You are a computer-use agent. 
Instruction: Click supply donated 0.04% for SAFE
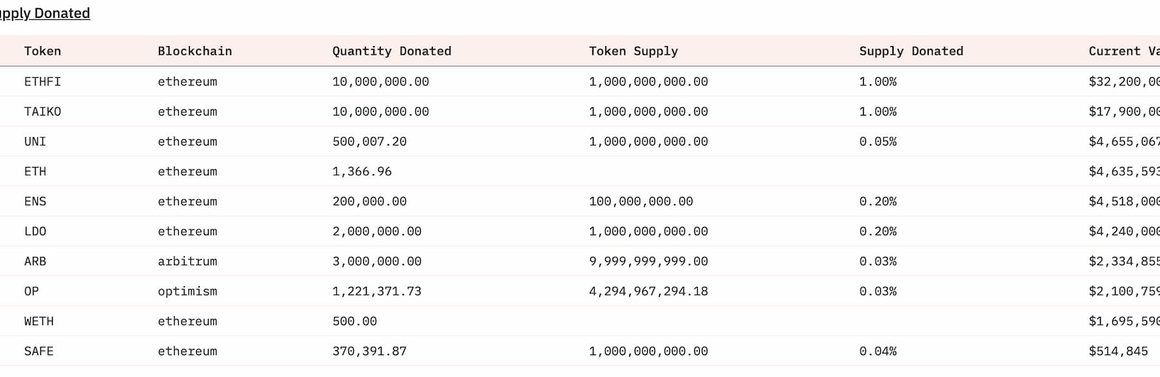877,351
